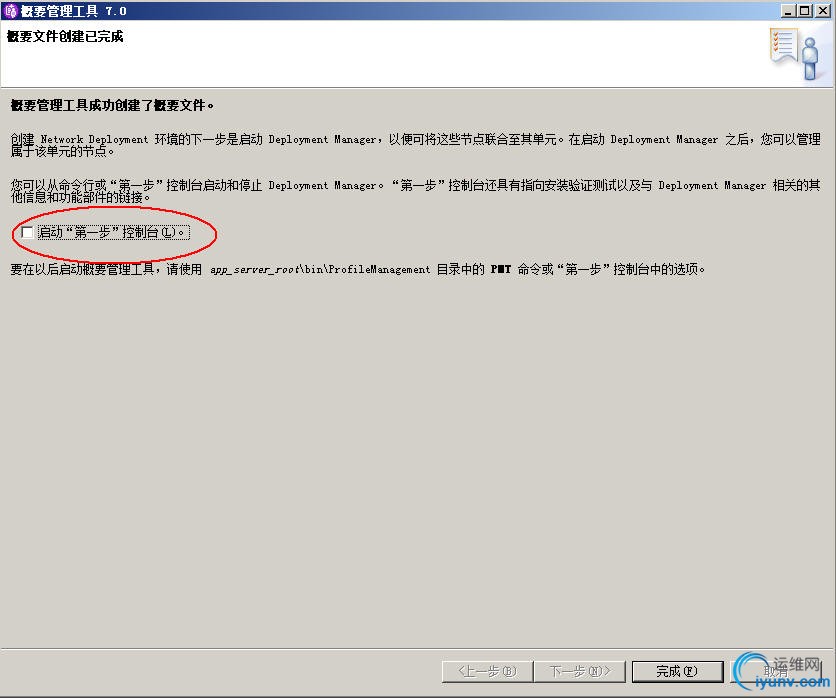The height and width of the screenshot is (698, 836).
Task: Open the system menu via title bar app icon
Action: click(x=11, y=11)
